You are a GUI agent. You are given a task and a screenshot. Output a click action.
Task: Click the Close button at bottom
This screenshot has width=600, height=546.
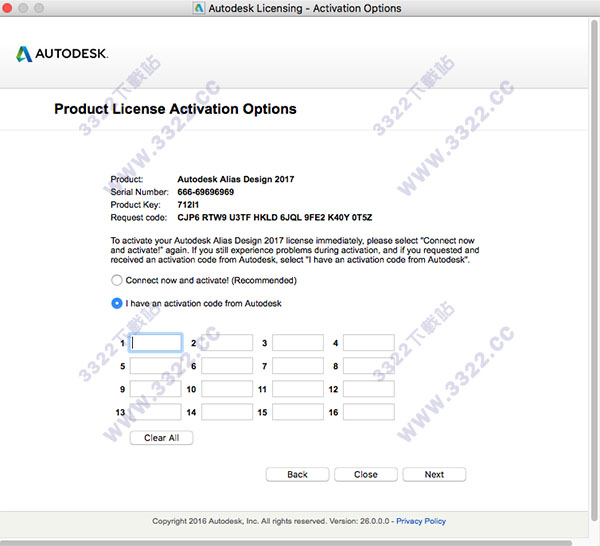tap(365, 474)
